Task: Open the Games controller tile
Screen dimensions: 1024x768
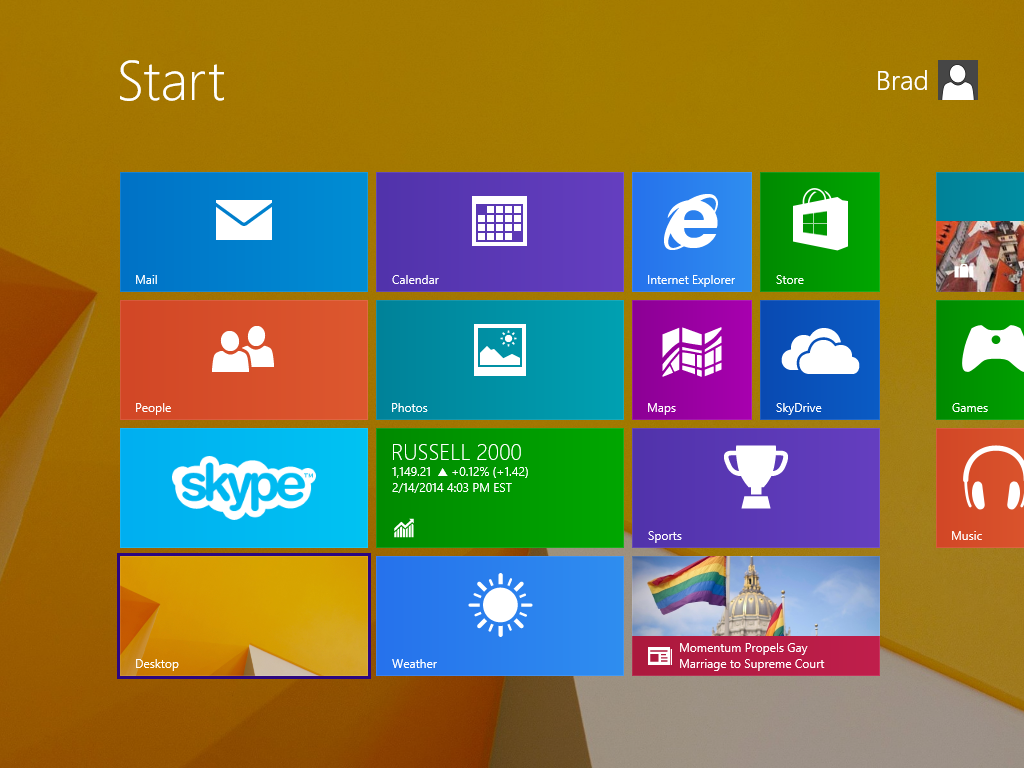Action: pos(980,360)
